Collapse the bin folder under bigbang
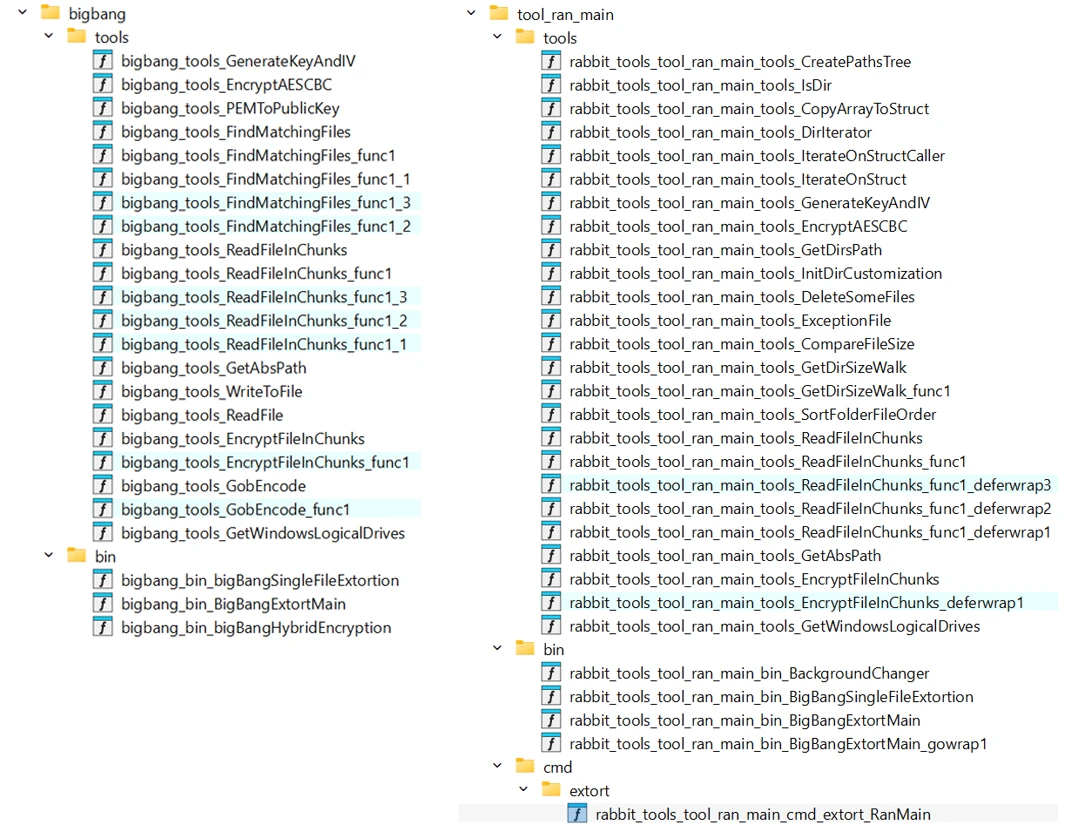Screen dimensions: 1080x825 click(49, 555)
